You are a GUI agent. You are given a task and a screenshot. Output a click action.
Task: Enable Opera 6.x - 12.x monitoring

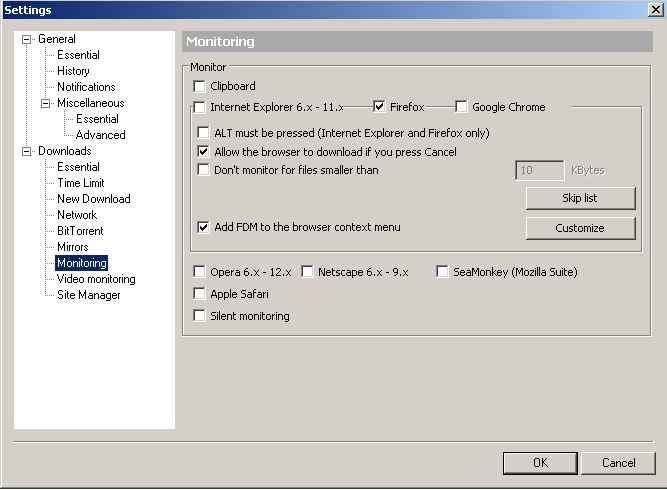tap(199, 272)
